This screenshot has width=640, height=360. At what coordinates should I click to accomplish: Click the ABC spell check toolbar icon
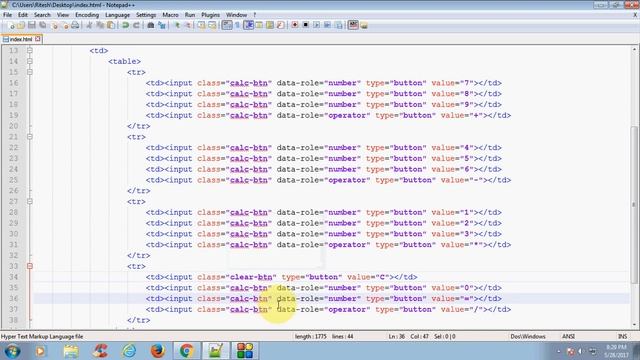353,25
